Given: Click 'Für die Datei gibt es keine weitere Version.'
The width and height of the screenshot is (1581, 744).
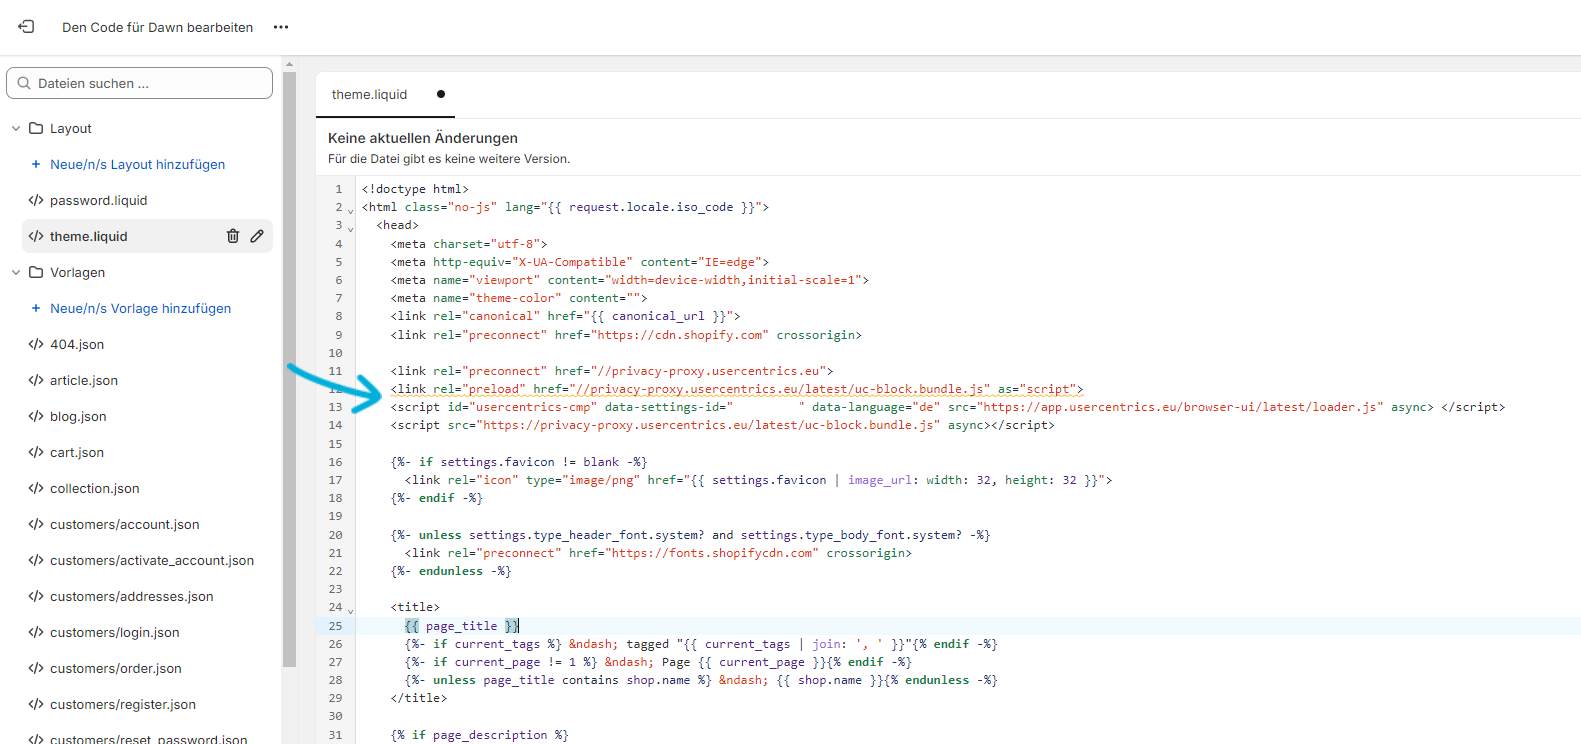Looking at the screenshot, I should (x=449, y=159).
